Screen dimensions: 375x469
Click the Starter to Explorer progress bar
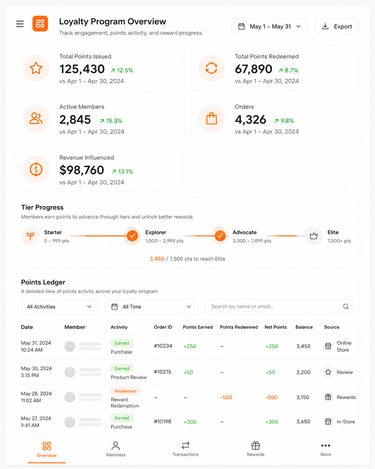point(99,236)
